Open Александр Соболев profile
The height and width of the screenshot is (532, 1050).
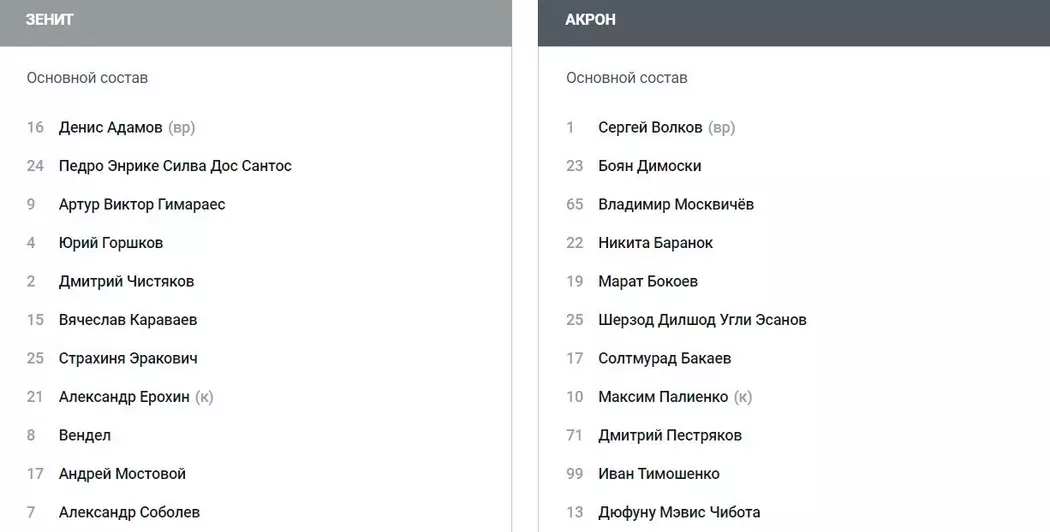click(129, 513)
